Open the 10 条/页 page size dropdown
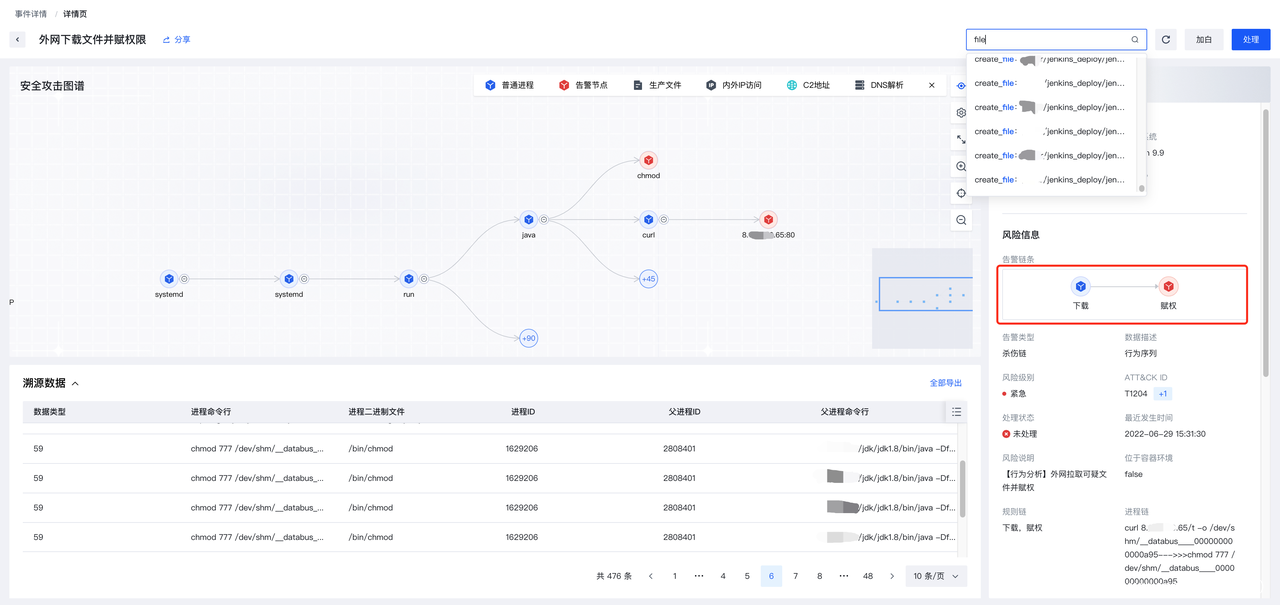This screenshot has width=1280, height=605. click(935, 576)
